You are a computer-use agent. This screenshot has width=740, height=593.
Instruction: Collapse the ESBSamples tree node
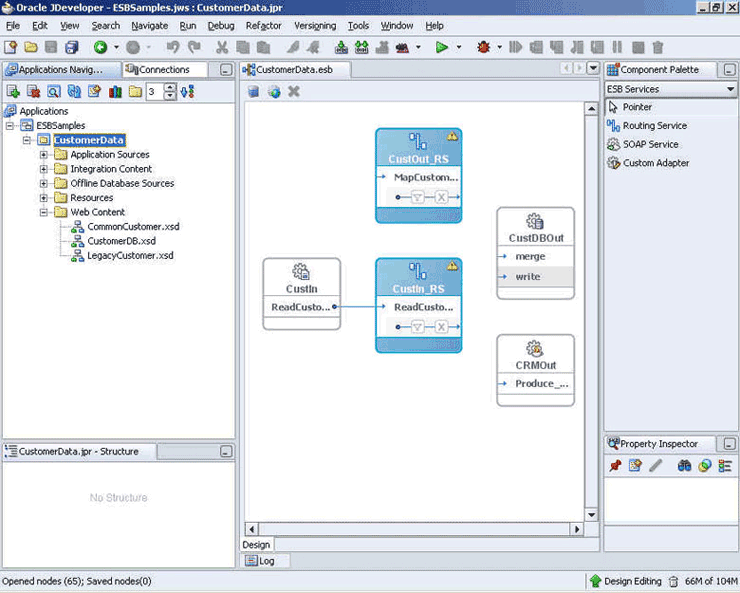(x=10, y=125)
